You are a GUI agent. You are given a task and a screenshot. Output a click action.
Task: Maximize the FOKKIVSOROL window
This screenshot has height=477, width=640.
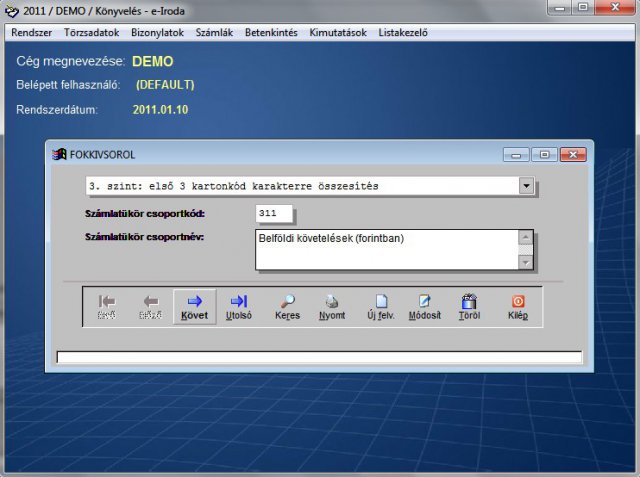point(544,155)
